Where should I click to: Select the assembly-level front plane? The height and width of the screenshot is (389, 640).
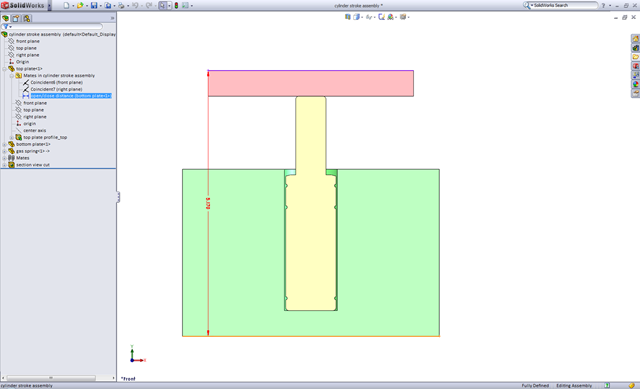pyautogui.click(x=28, y=41)
